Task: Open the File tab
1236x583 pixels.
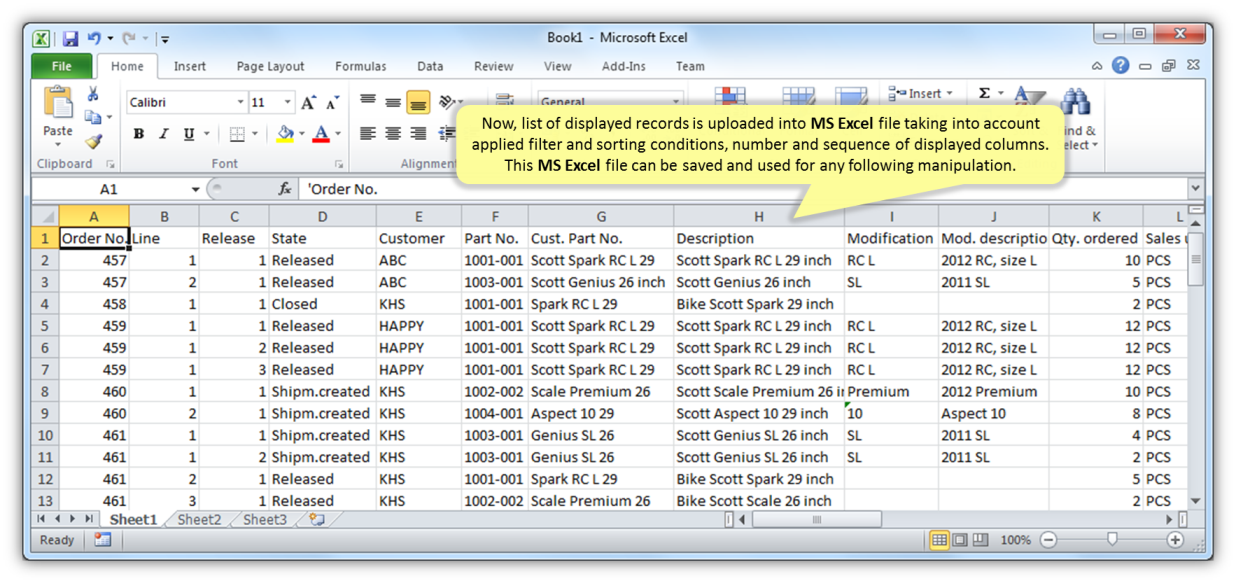Action: (62, 66)
